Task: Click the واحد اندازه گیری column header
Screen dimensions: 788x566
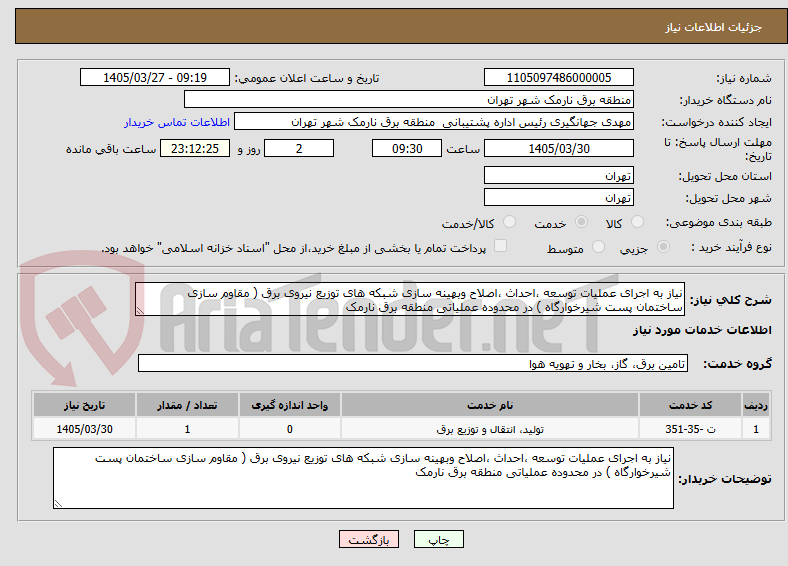Action: (x=290, y=405)
